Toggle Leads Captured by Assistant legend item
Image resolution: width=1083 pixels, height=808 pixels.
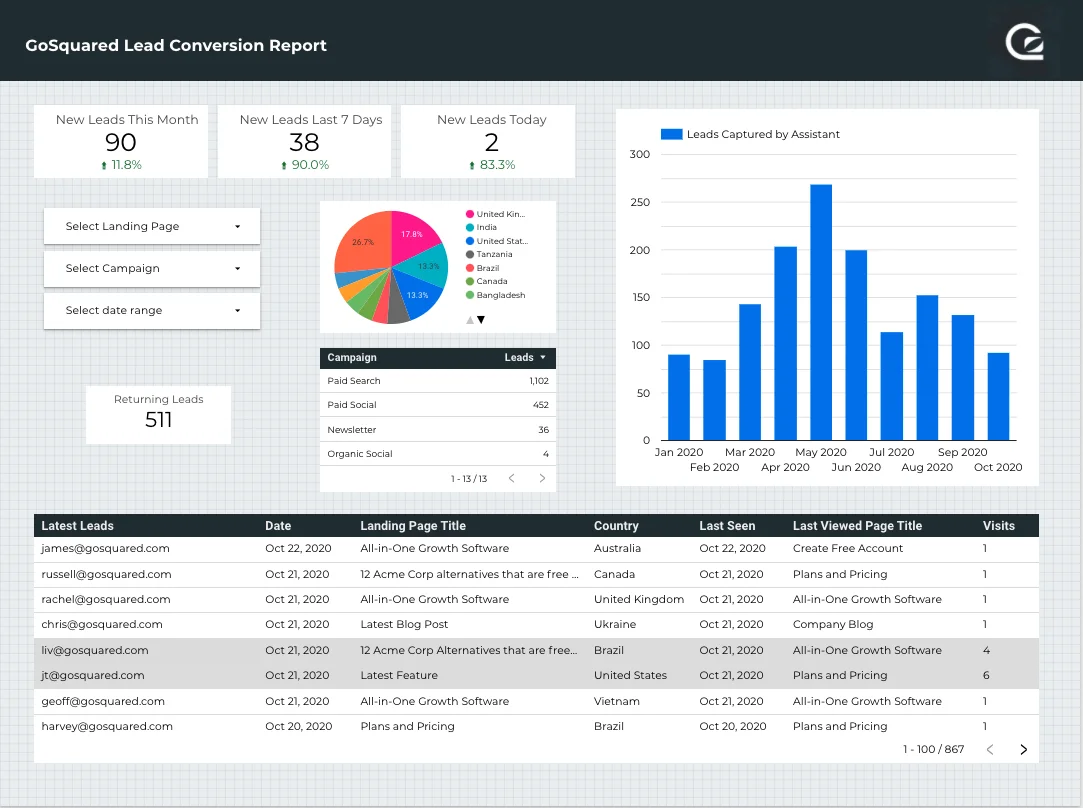click(751, 134)
